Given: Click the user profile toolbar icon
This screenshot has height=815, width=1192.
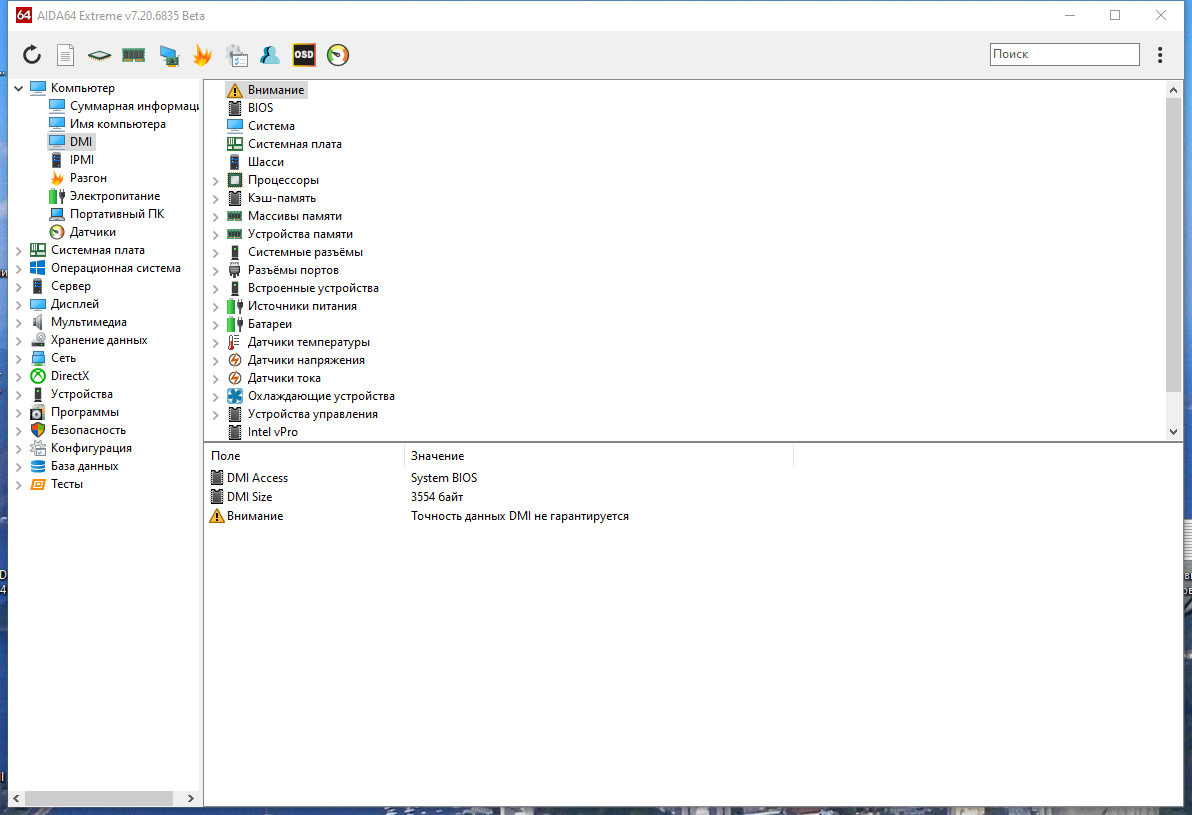Looking at the screenshot, I should [x=269, y=55].
